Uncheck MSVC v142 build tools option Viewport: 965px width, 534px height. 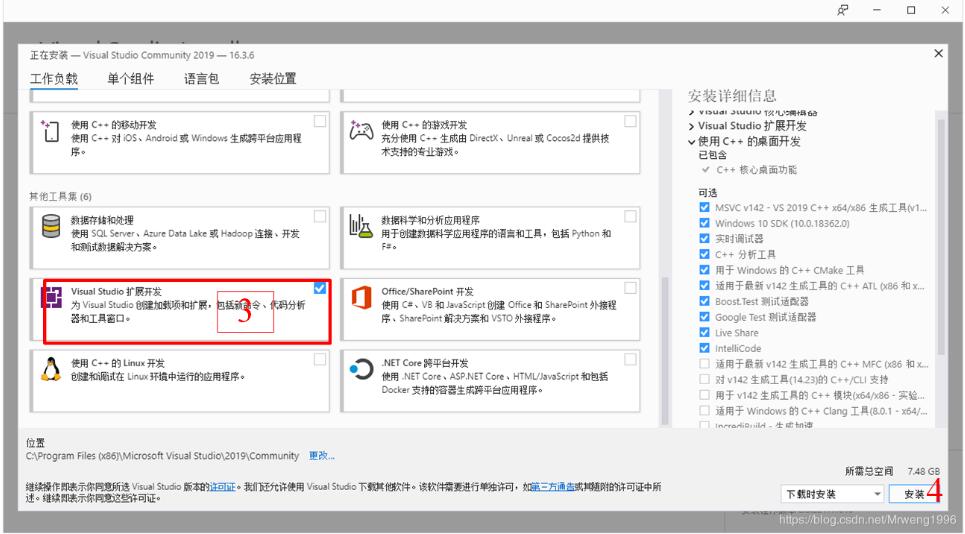704,207
